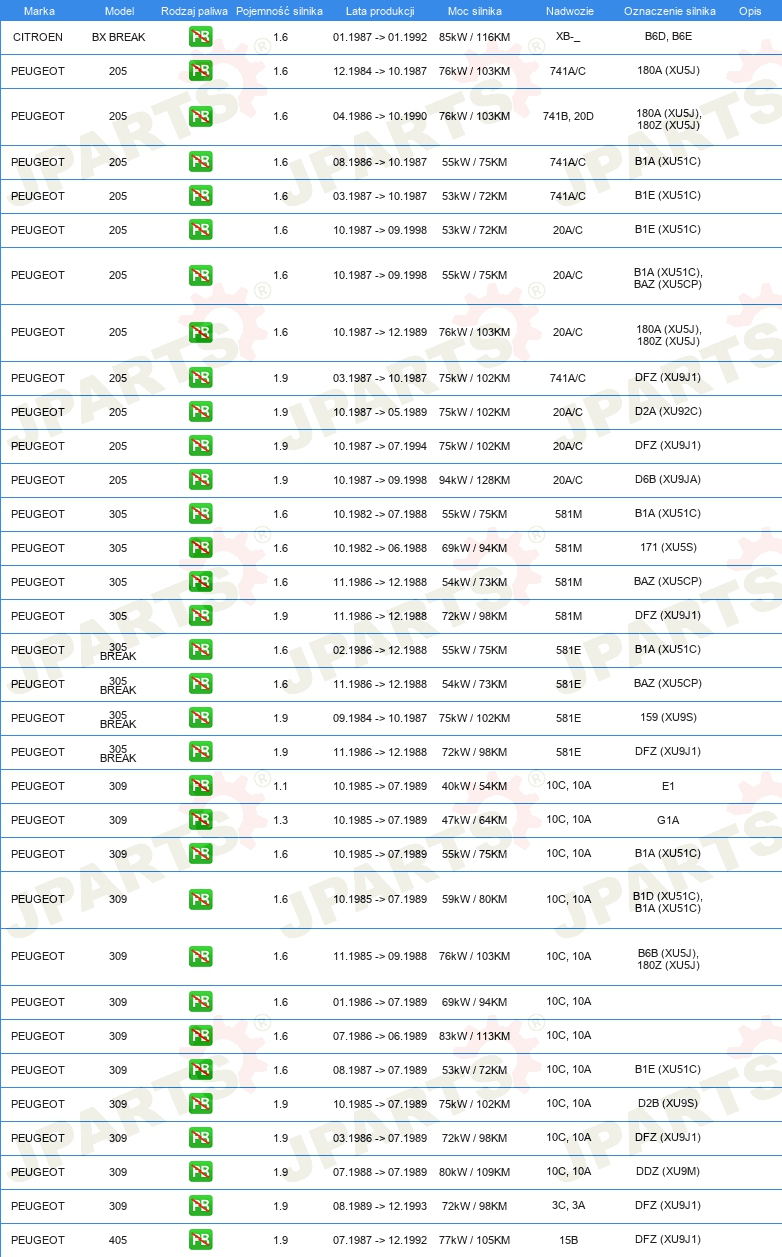Click fuel icon in the 12.1984 -> 10.1987 row
This screenshot has height=1257, width=782.
tap(200, 72)
